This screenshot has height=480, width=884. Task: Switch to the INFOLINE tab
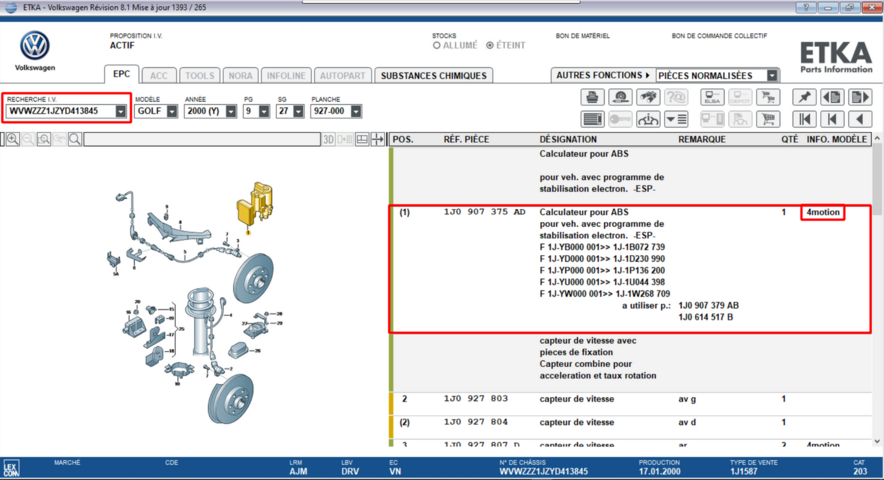click(x=286, y=76)
